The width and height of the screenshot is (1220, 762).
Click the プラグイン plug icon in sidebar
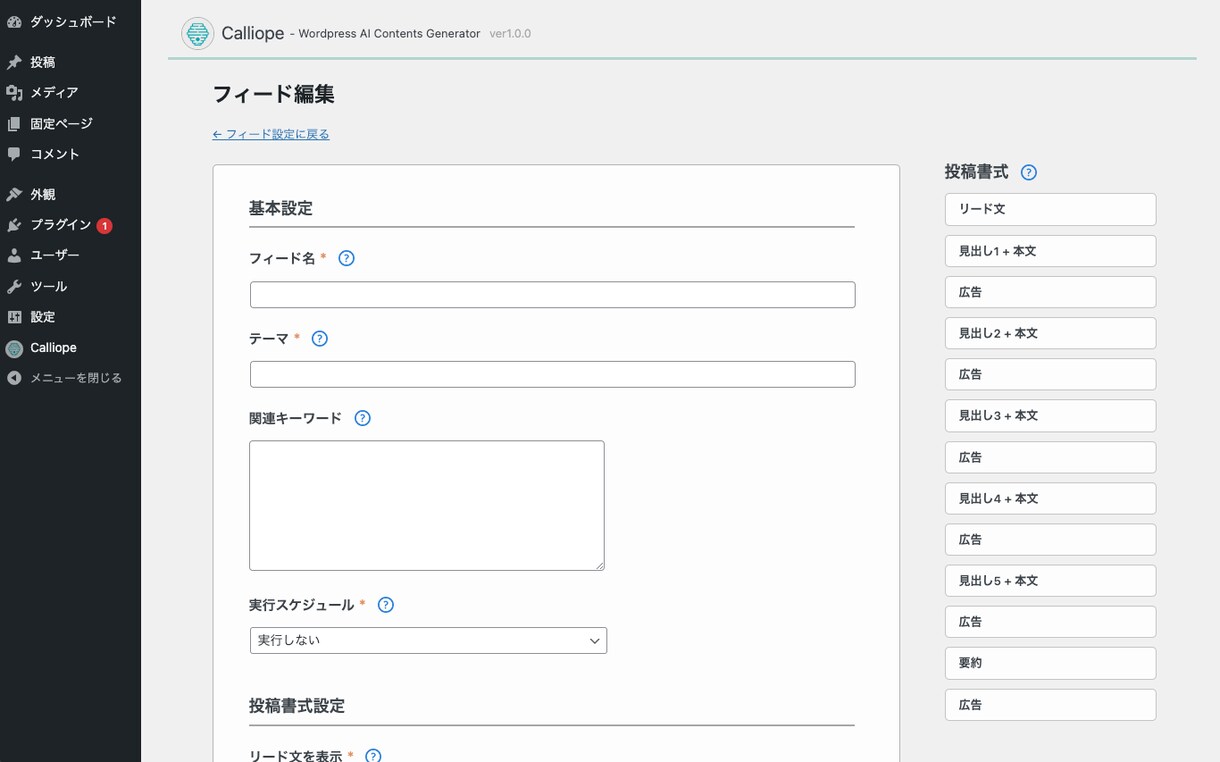coord(14,225)
